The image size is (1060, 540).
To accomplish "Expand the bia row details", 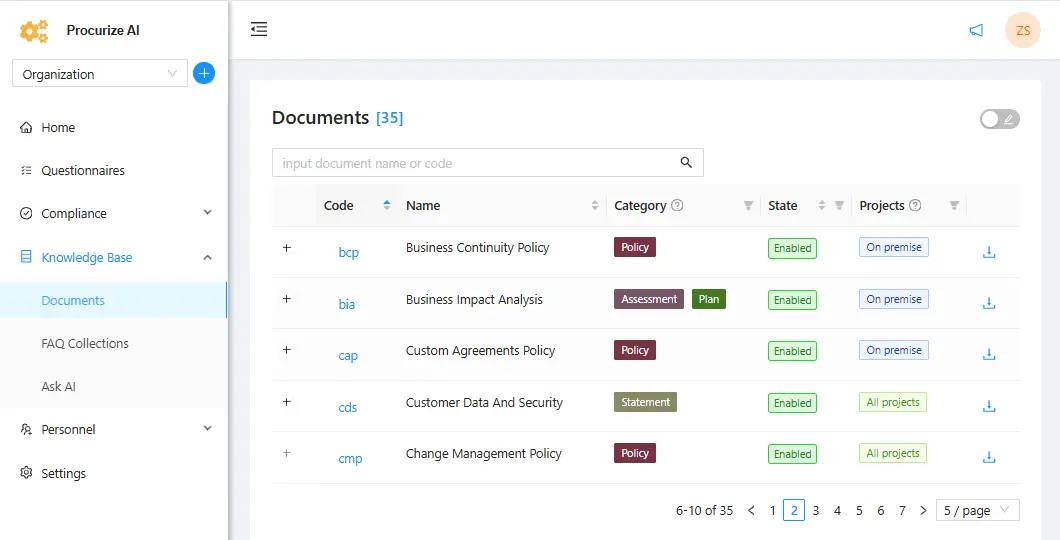I will [x=287, y=299].
